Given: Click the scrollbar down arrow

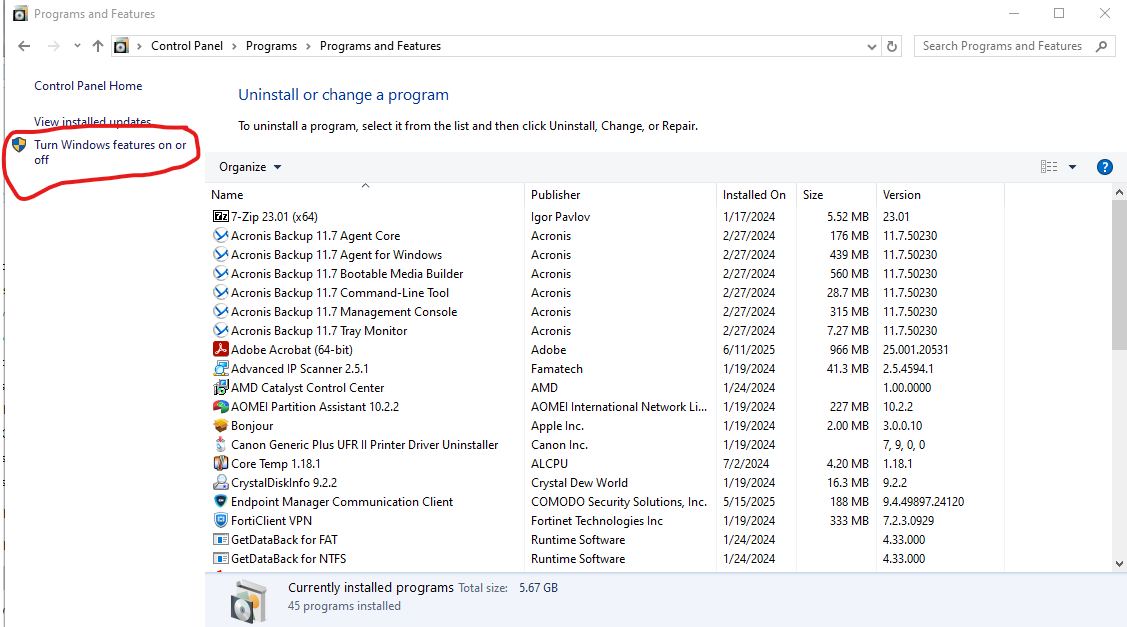Looking at the screenshot, I should click(x=1119, y=564).
